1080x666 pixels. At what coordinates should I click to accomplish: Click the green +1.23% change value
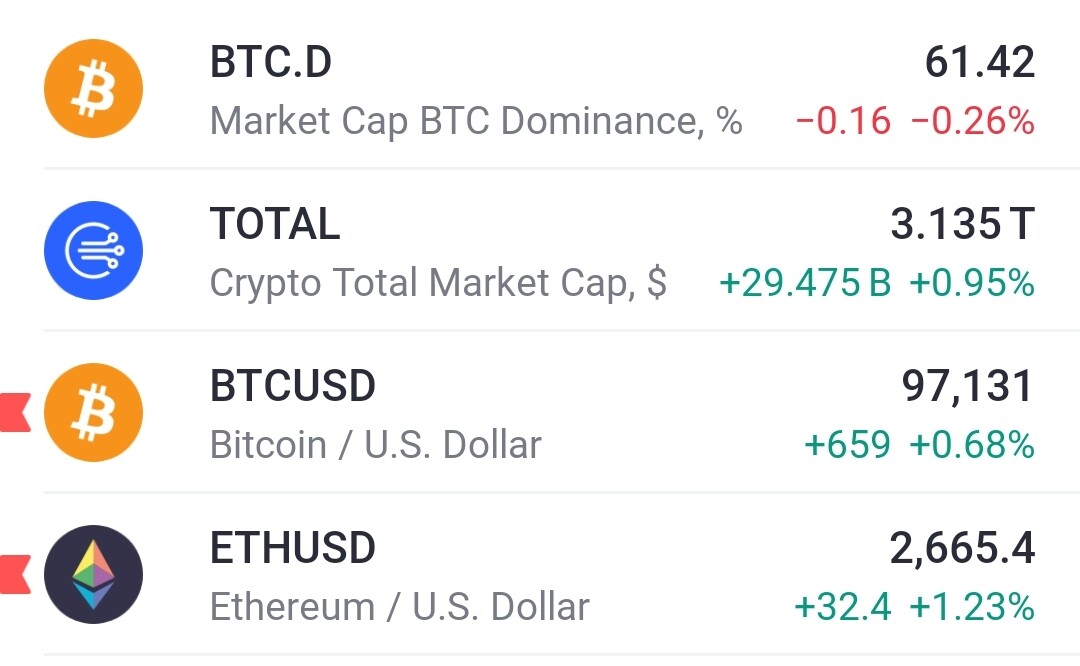pos(972,607)
